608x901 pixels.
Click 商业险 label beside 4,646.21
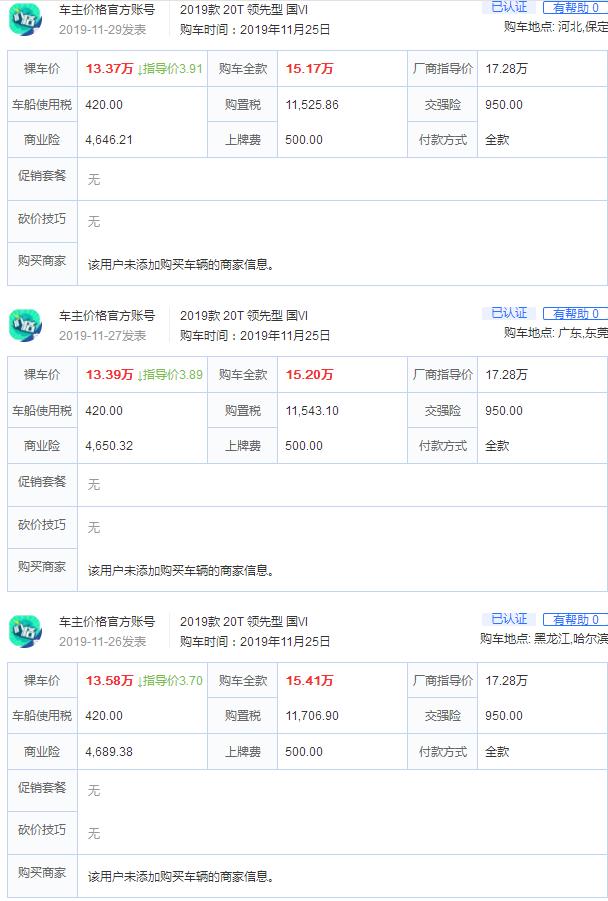click(x=42, y=140)
